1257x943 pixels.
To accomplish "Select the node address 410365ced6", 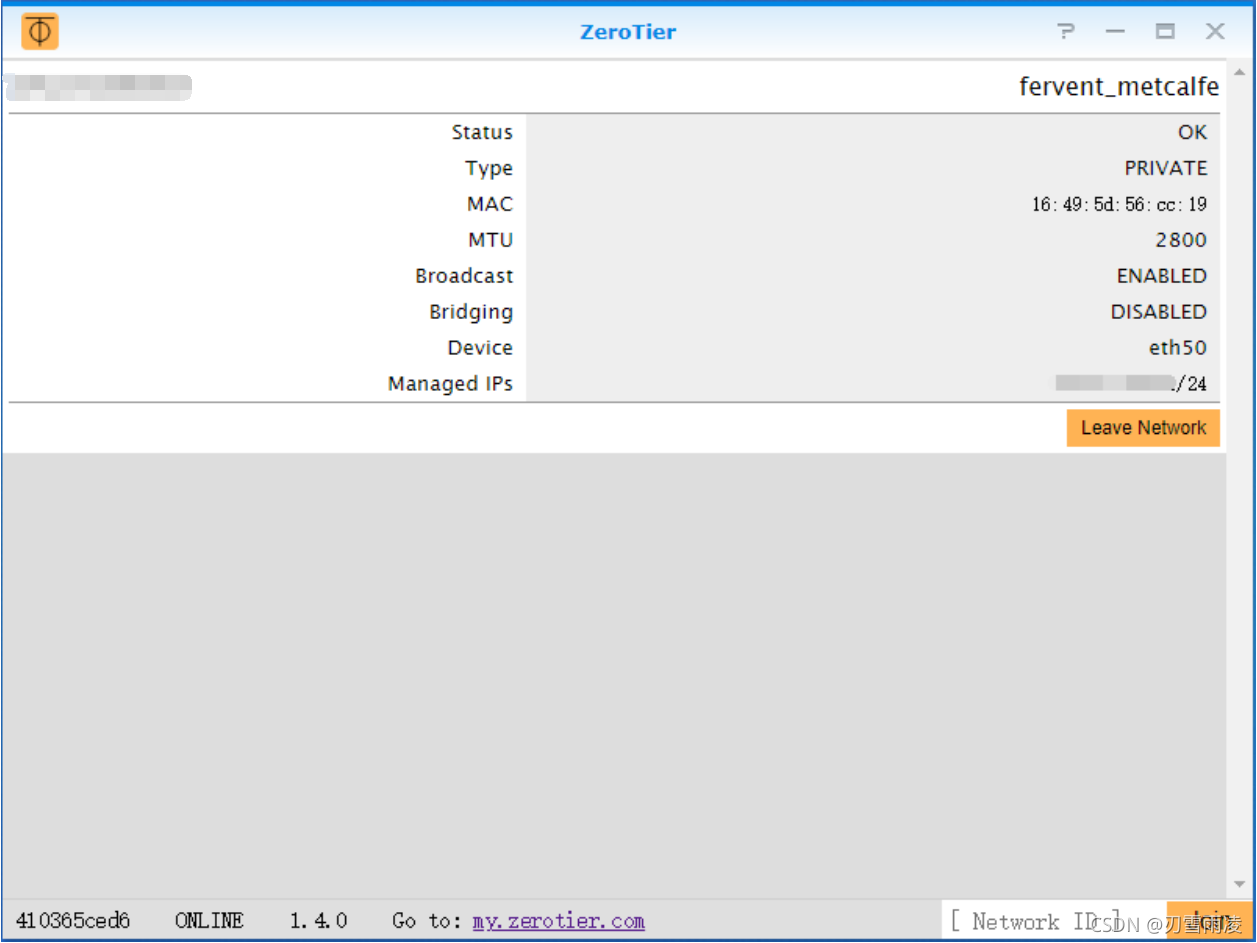I will click(x=73, y=920).
